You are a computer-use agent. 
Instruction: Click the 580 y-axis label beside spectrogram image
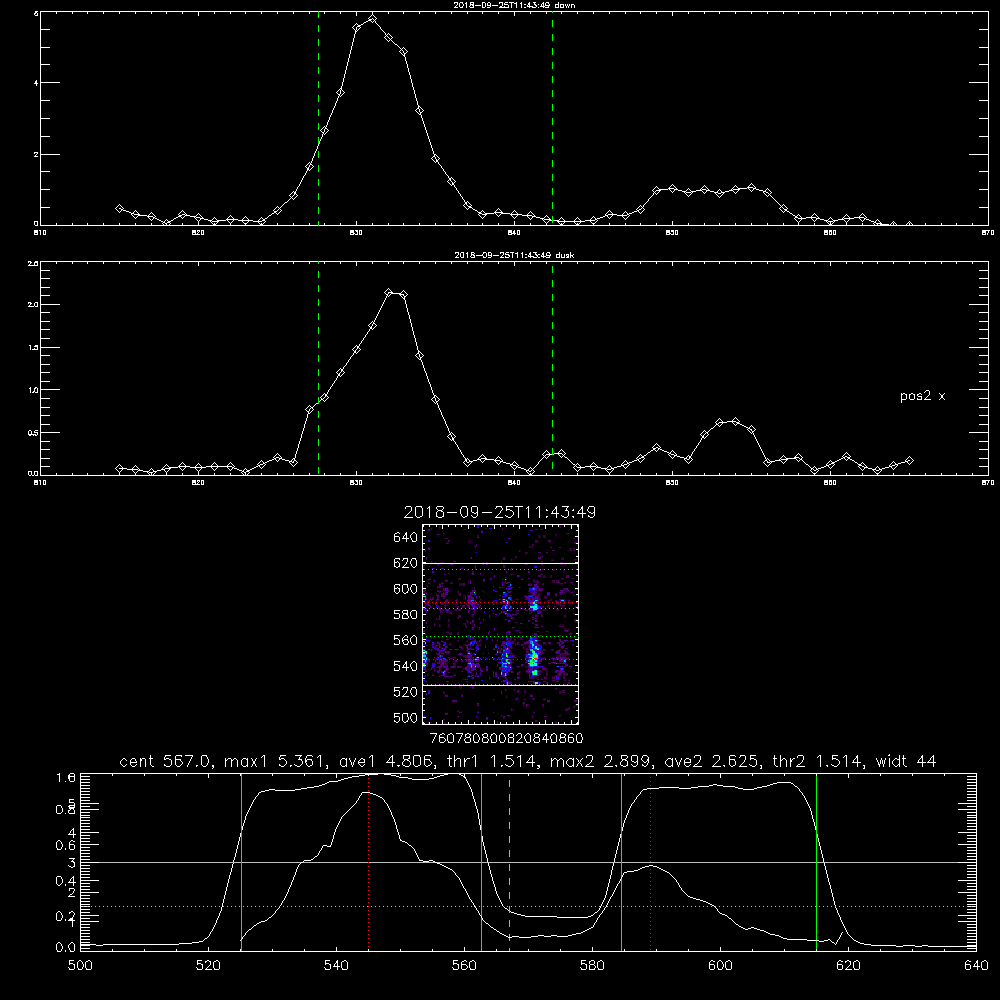[x=406, y=615]
